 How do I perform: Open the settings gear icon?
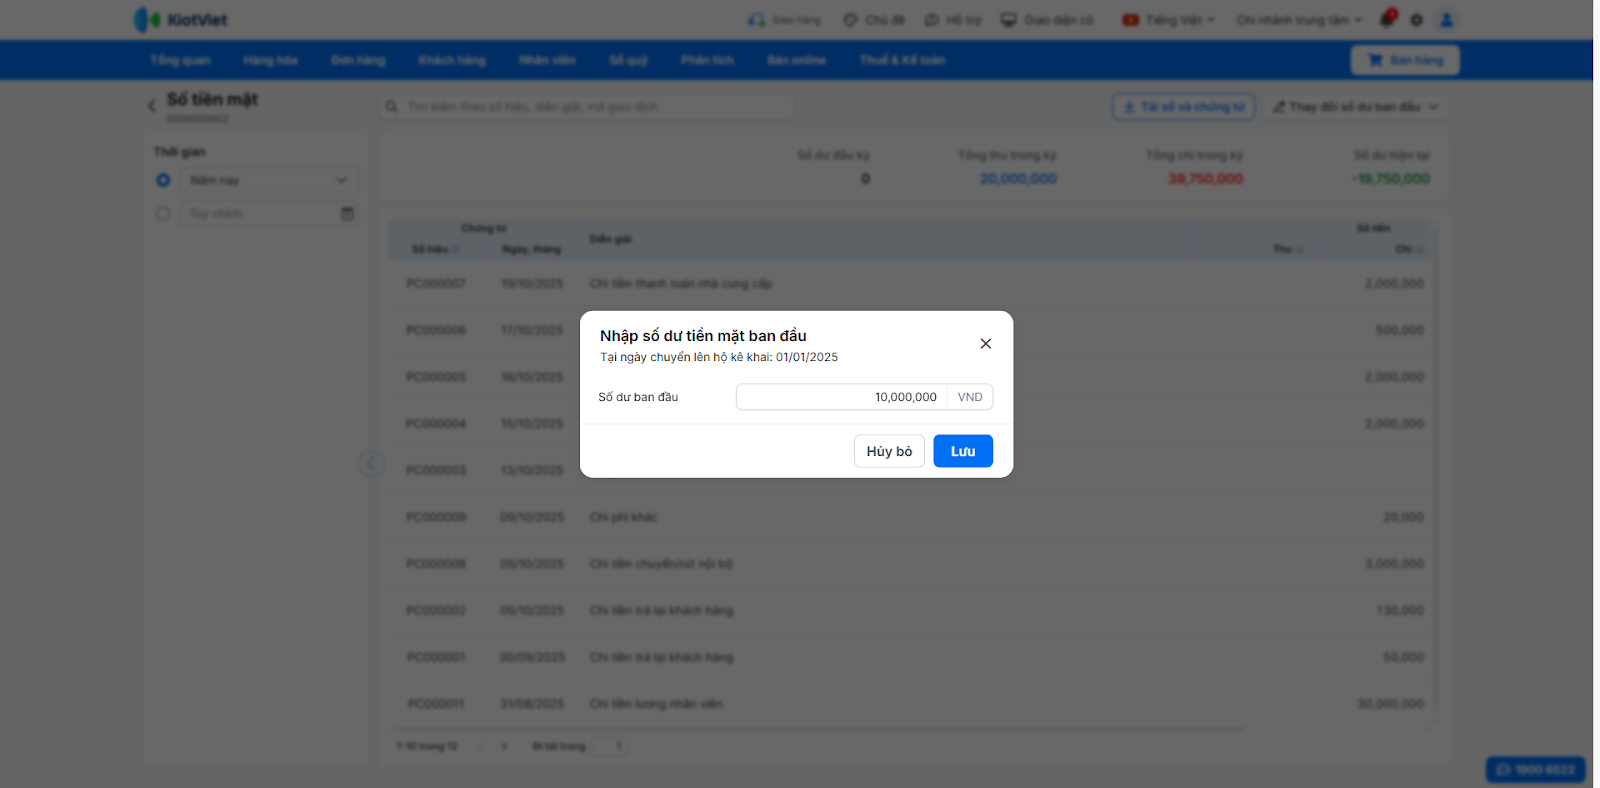(1416, 20)
